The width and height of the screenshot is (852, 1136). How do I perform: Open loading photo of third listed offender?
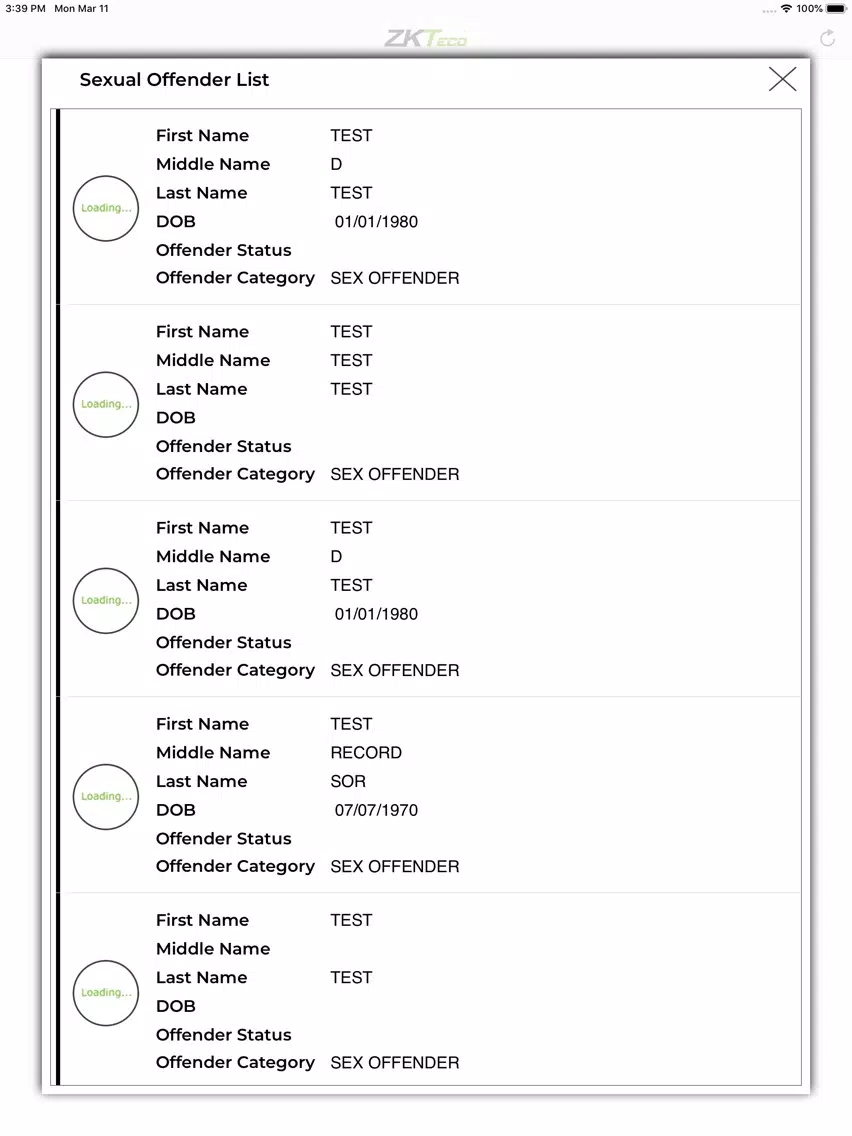pyautogui.click(x=106, y=601)
